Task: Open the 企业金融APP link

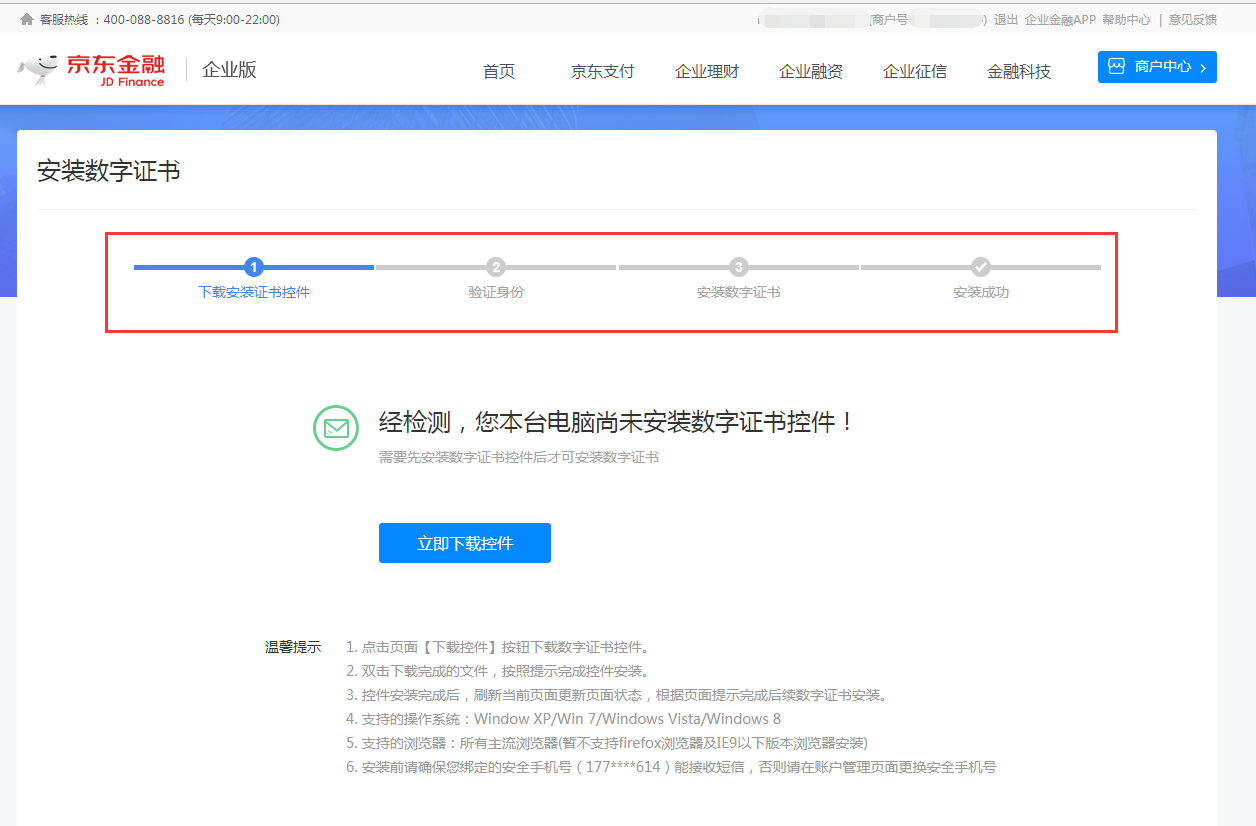Action: (x=1060, y=19)
